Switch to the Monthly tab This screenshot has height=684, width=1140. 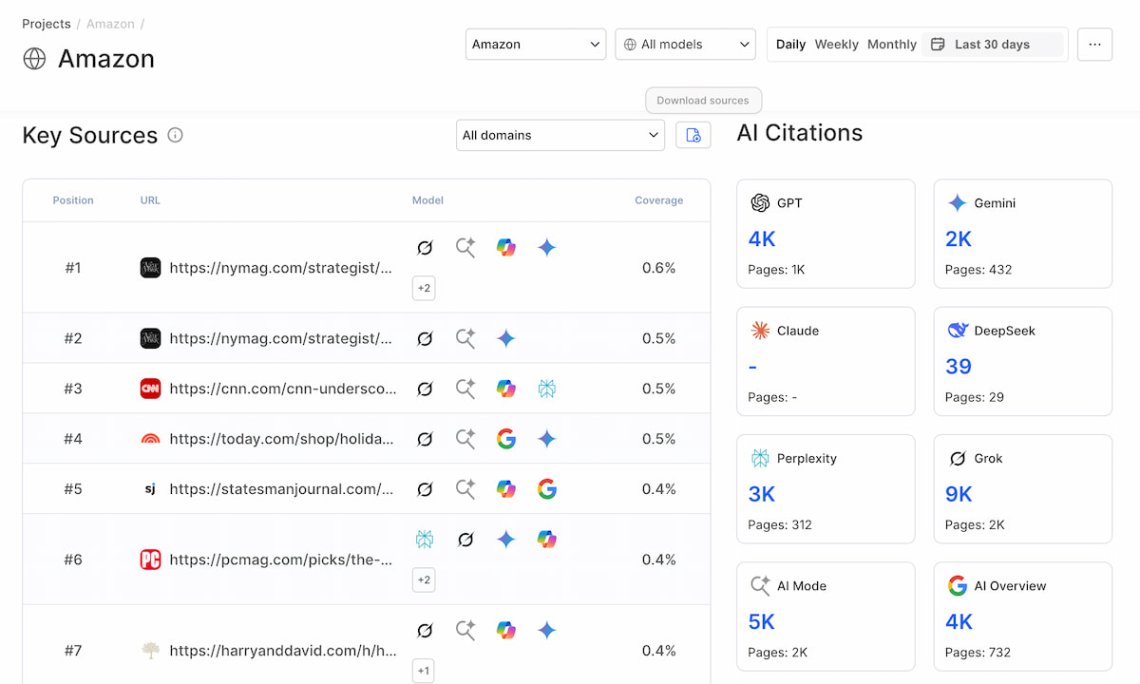pyautogui.click(x=891, y=44)
